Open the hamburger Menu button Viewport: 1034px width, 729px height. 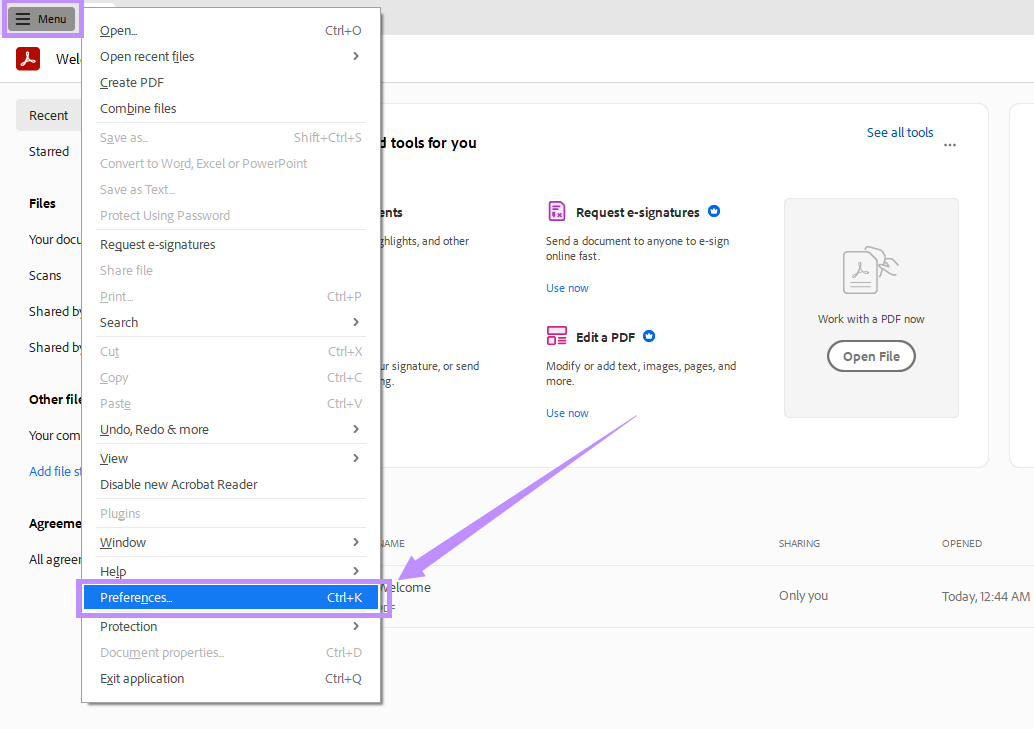coord(41,18)
